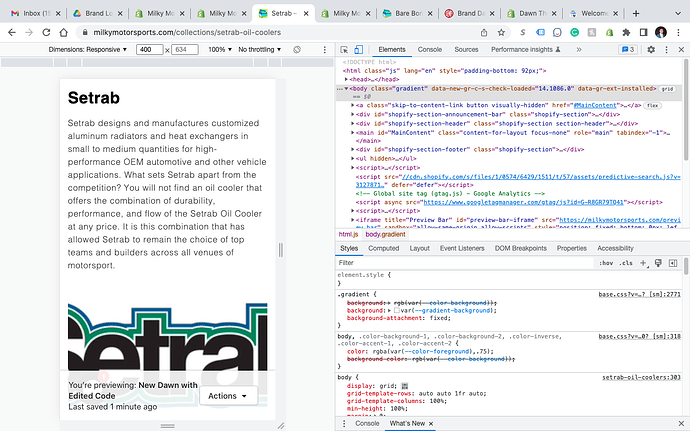Viewport: 690px width, 431px height.
Task: Toggle the :hov element state button
Action: coord(604,263)
